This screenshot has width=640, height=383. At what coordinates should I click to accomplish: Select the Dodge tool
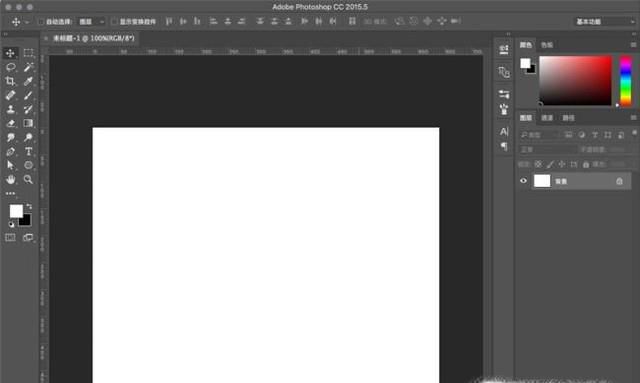(x=28, y=138)
